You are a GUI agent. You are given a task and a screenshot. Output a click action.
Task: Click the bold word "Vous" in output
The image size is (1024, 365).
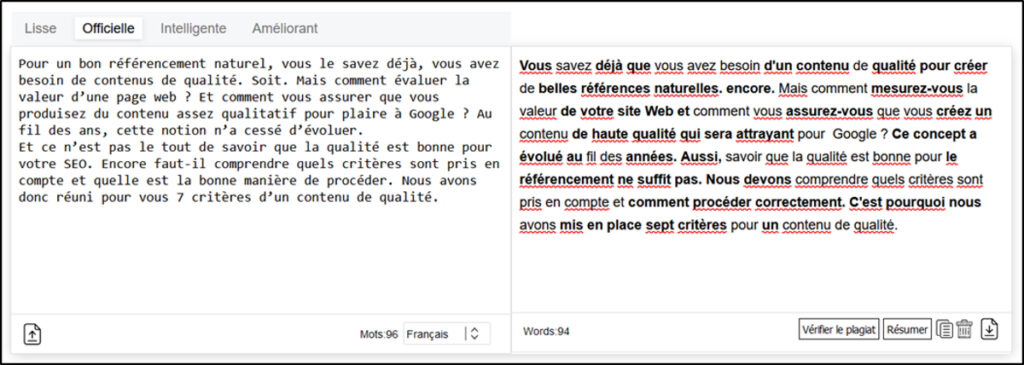[x=536, y=65]
